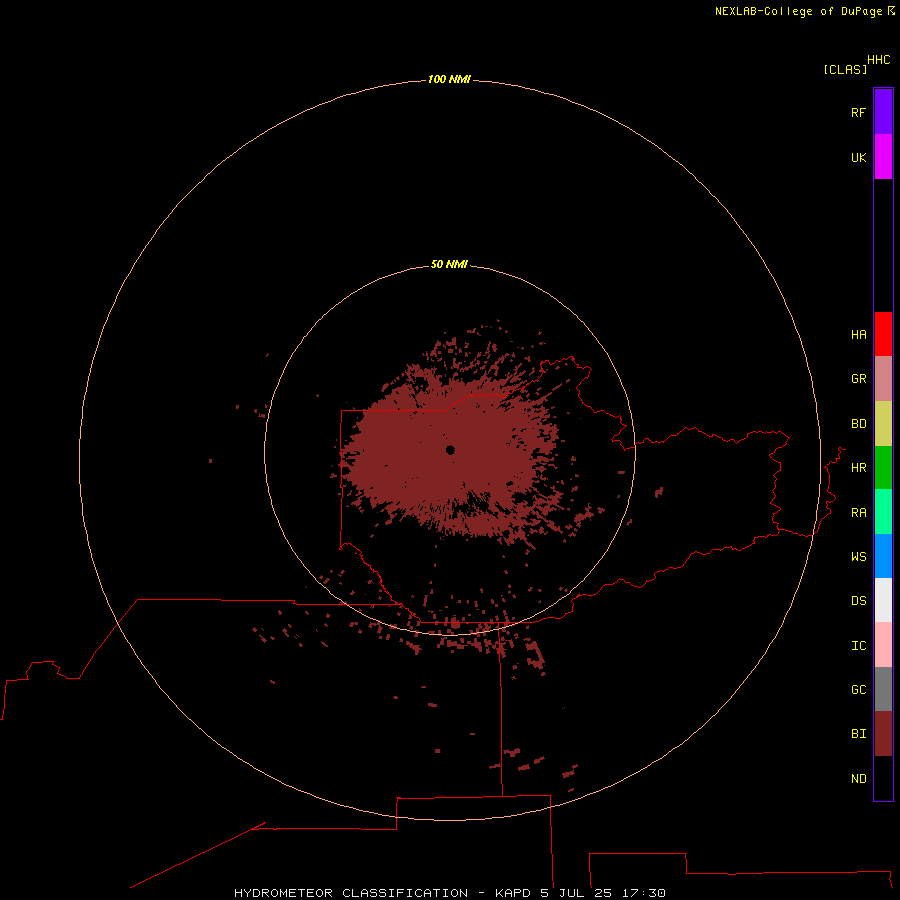
Task: Click the IC light pink legend swatch
Action: coord(883,645)
